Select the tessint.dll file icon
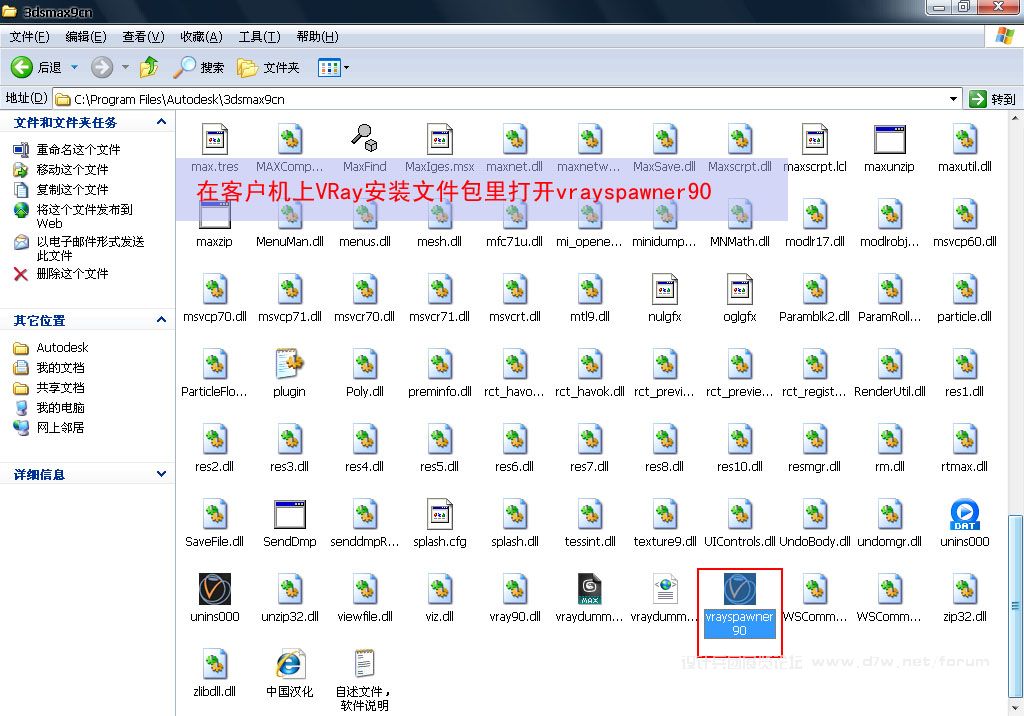This screenshot has width=1024, height=716. [x=589, y=514]
